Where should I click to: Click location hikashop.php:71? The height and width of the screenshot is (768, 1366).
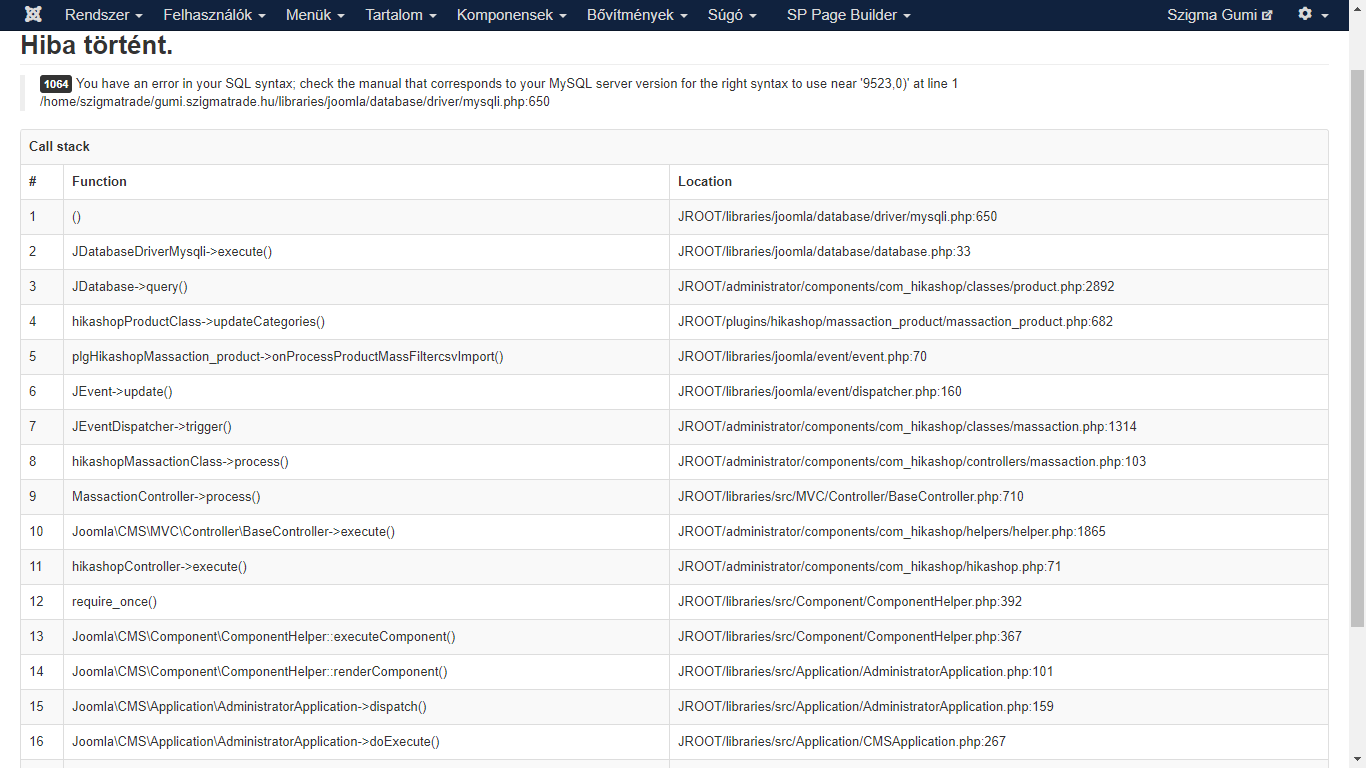point(870,566)
